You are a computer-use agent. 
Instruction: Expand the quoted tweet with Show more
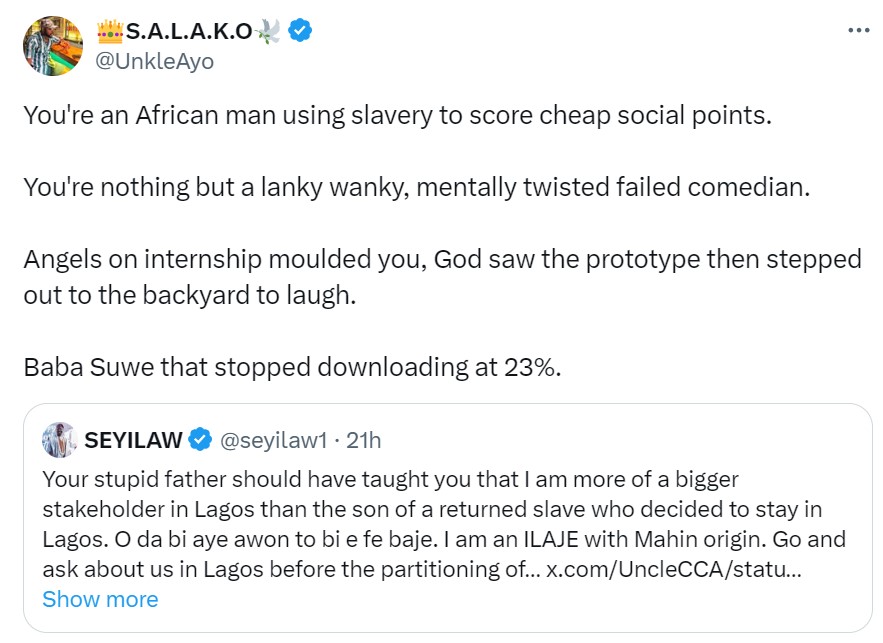click(100, 599)
